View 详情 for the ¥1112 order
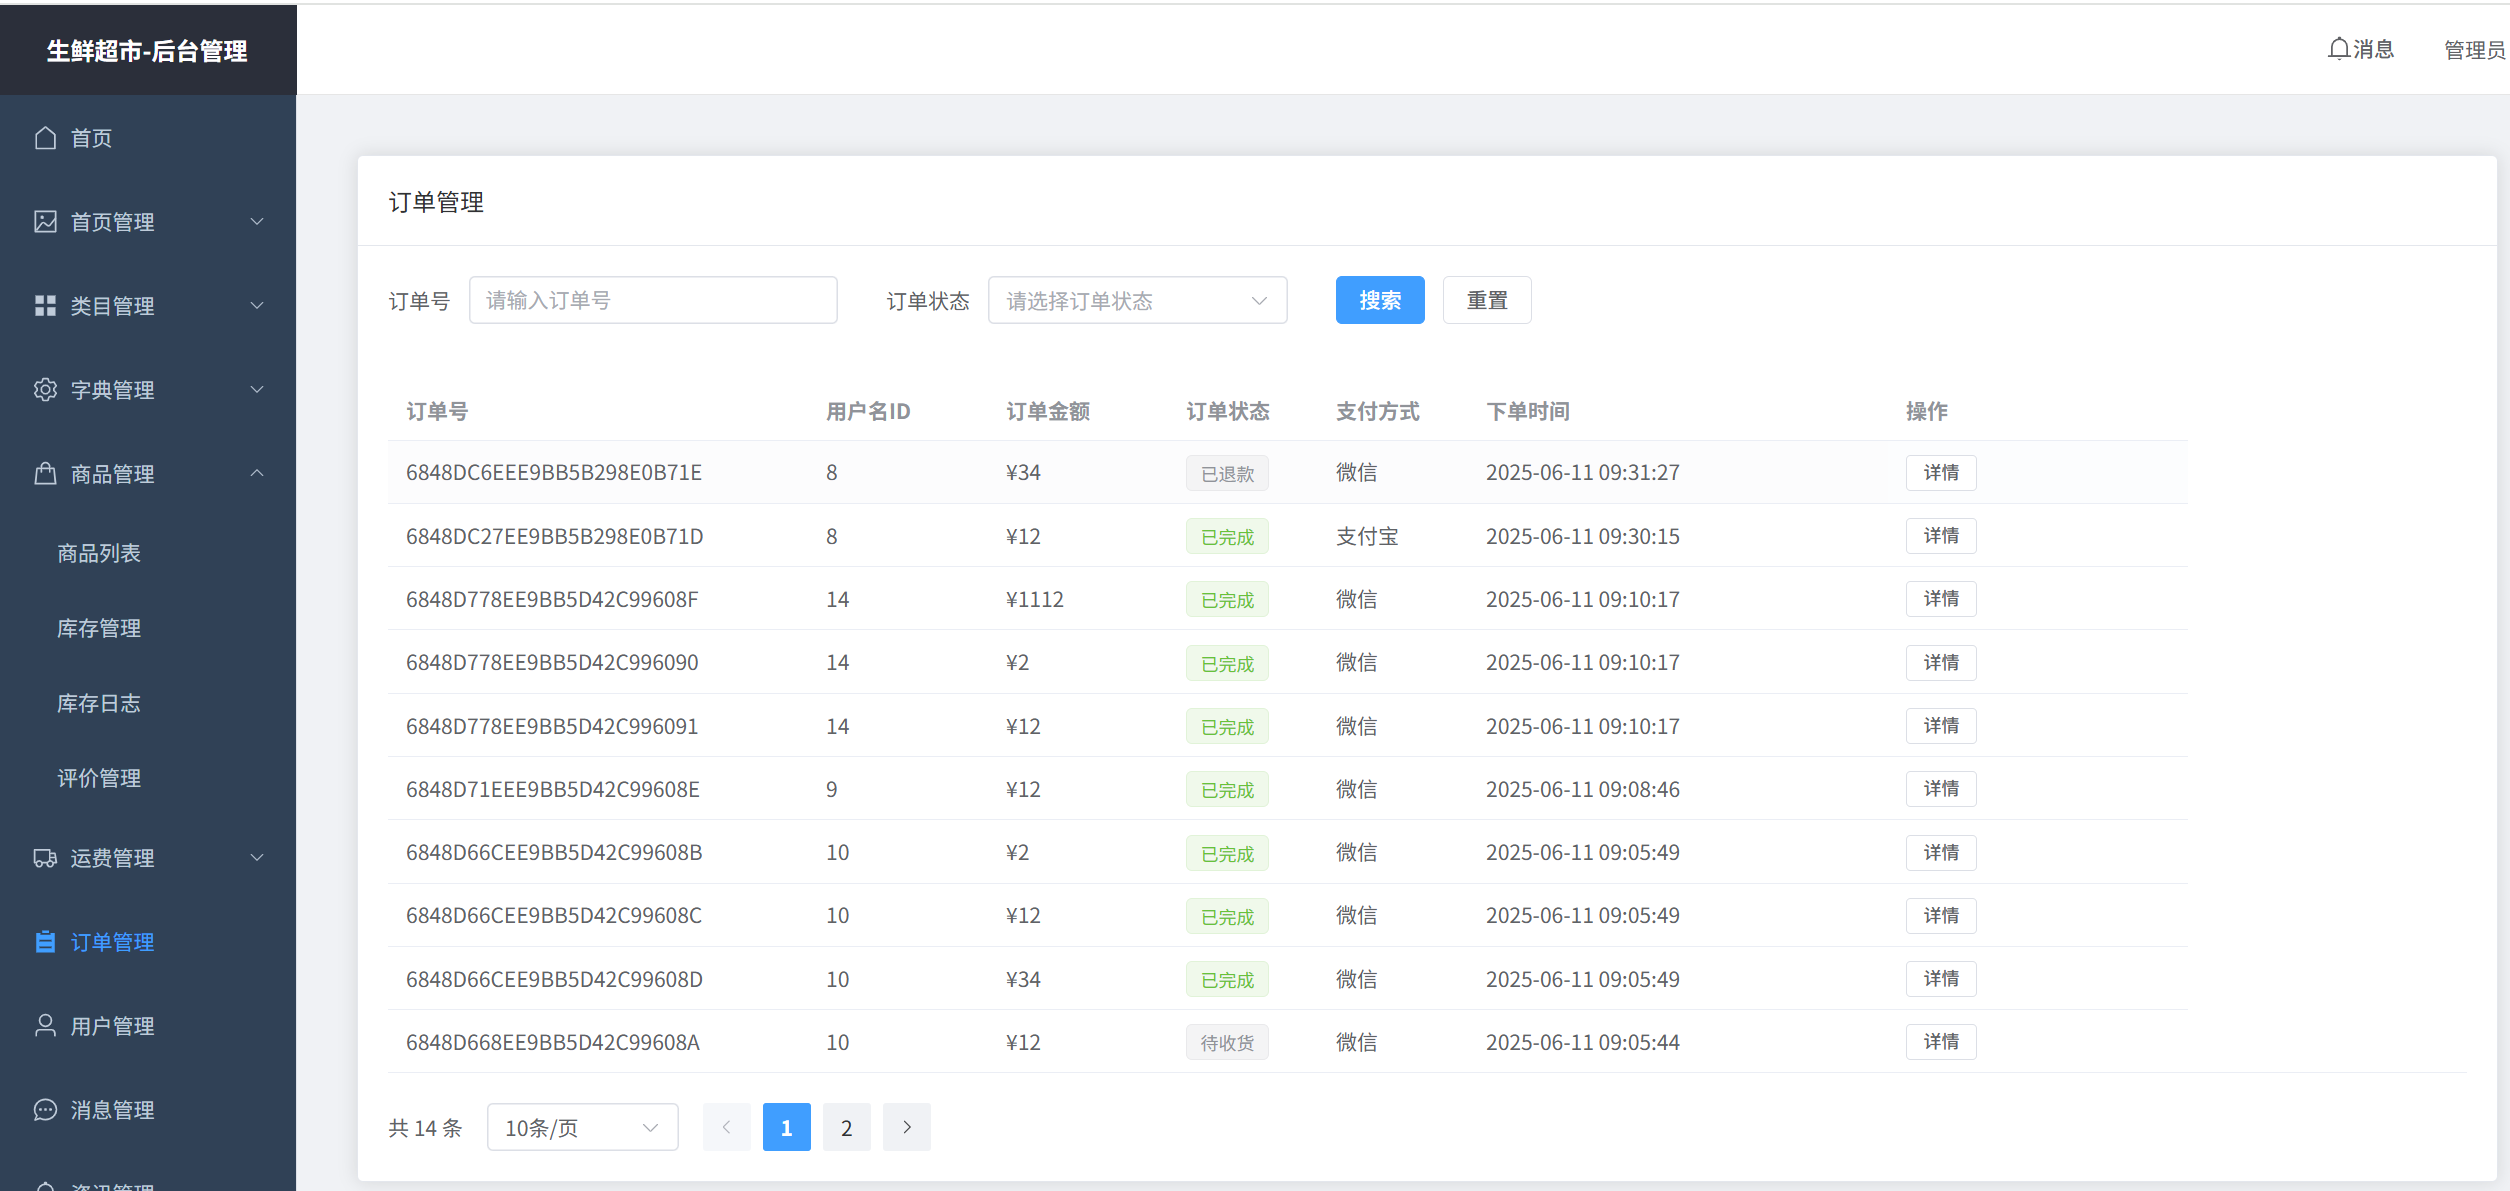 (x=1940, y=599)
